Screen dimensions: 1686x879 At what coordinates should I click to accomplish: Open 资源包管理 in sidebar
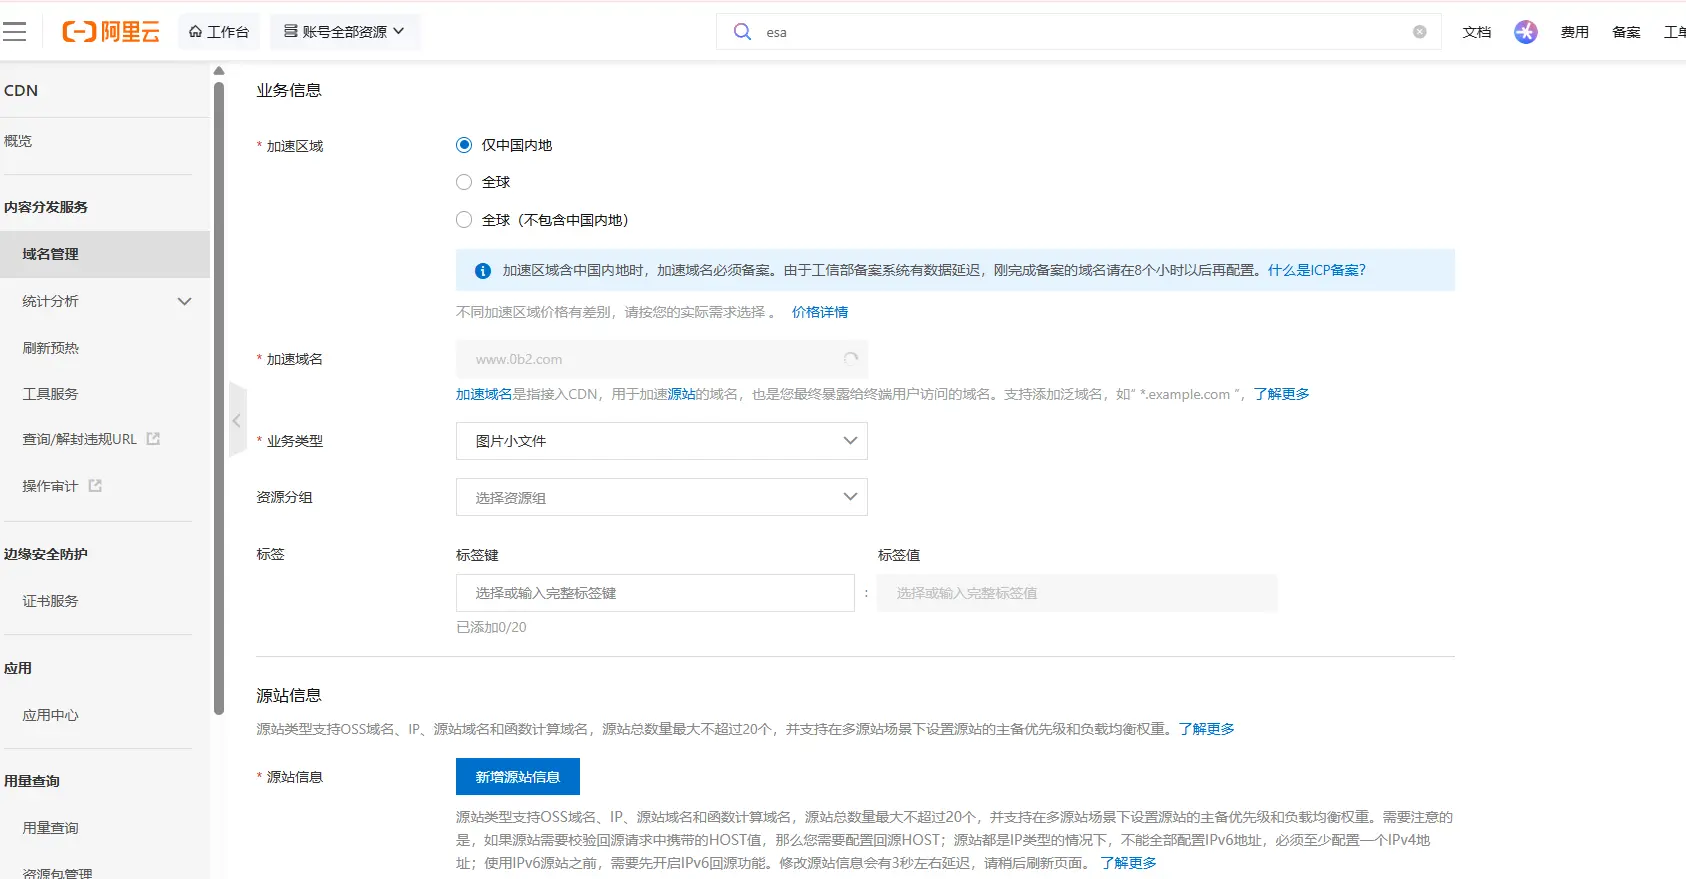pos(57,873)
